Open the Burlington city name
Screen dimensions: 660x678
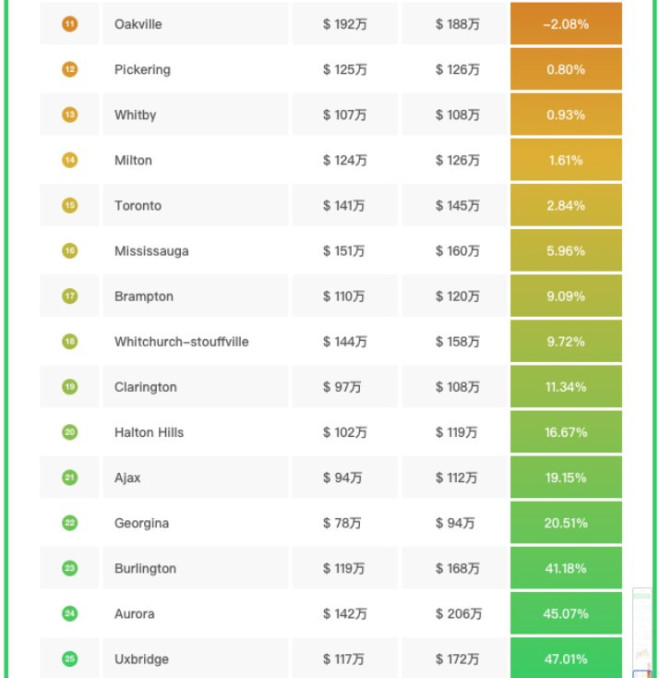(x=145, y=569)
